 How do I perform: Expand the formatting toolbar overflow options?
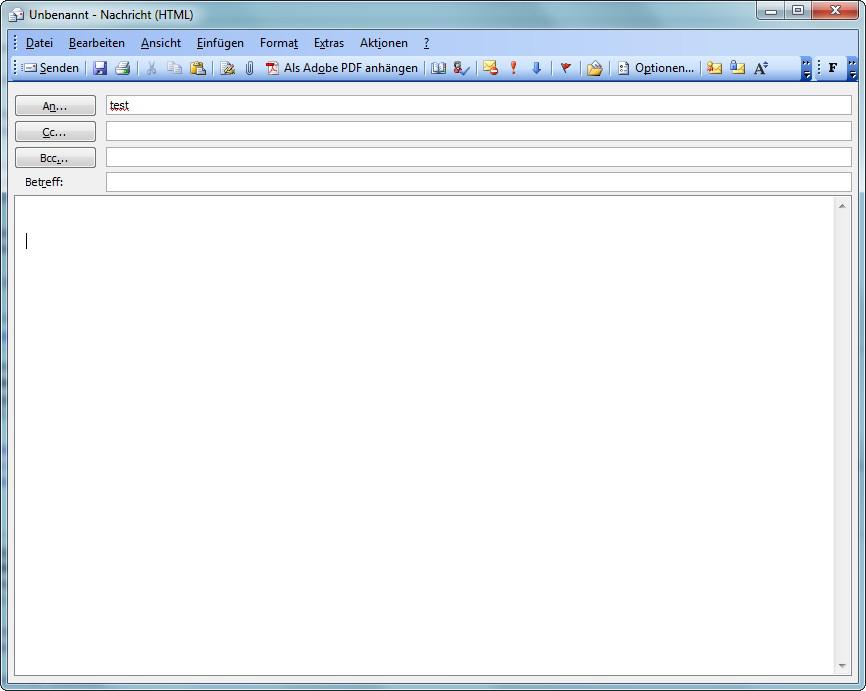pos(852,68)
